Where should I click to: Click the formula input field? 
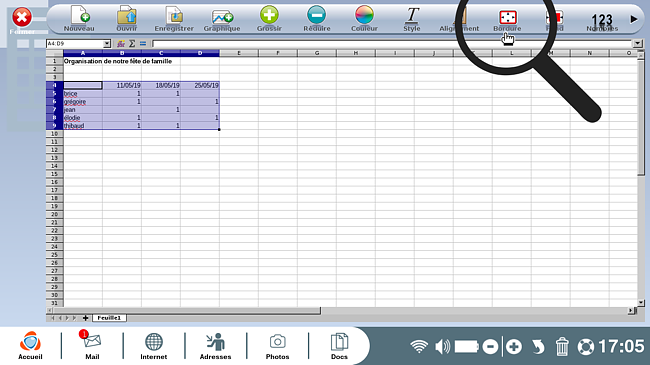coord(392,44)
